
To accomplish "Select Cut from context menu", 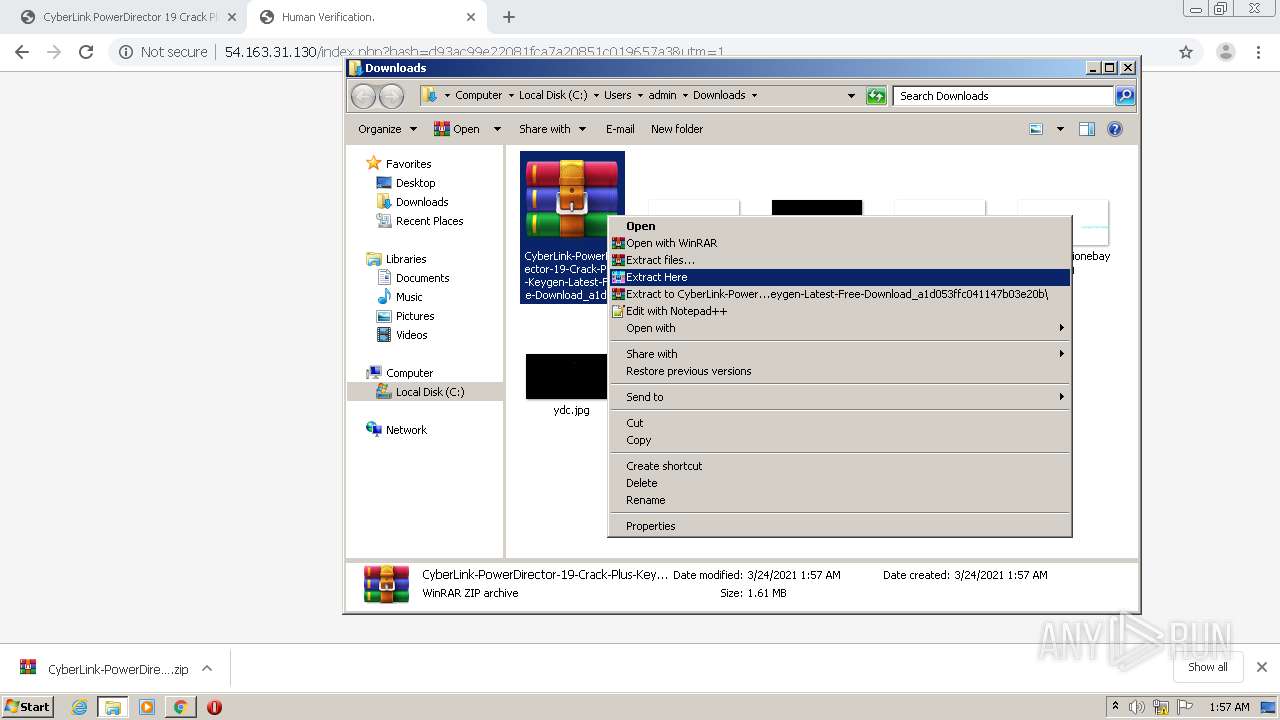I will point(840,423).
